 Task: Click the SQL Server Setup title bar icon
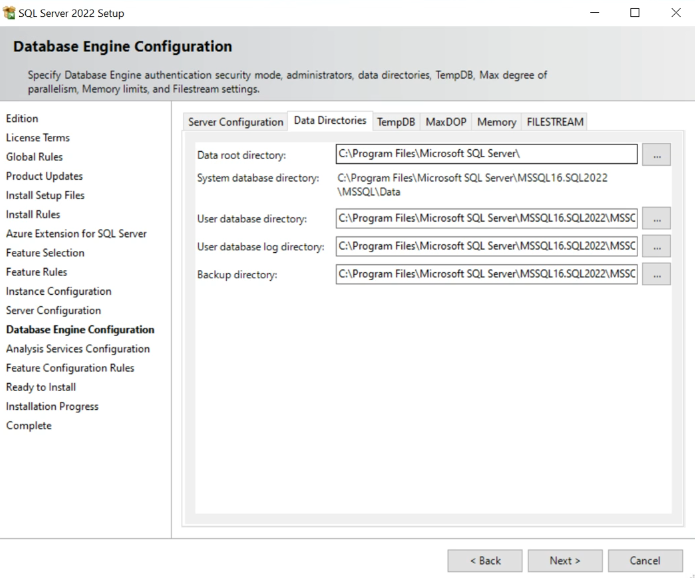point(9,13)
